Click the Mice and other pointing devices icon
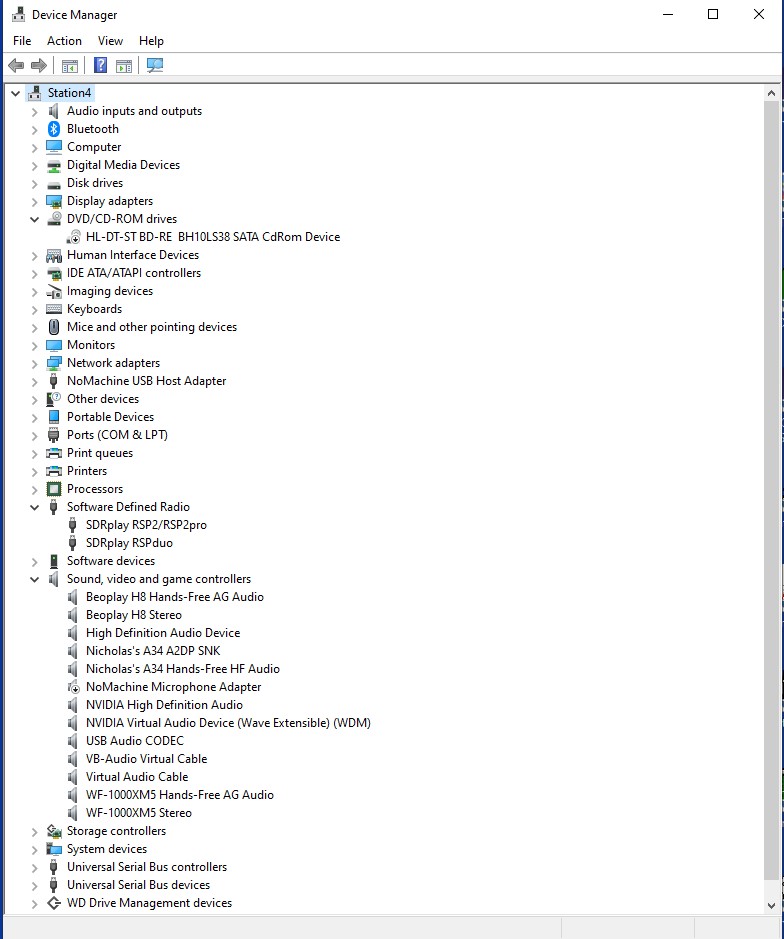 point(54,327)
